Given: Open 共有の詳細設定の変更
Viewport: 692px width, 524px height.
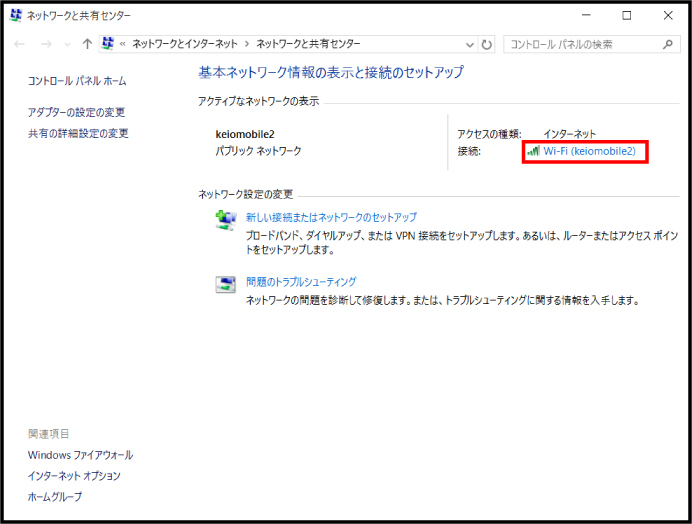Looking at the screenshot, I should pyautogui.click(x=78, y=133).
